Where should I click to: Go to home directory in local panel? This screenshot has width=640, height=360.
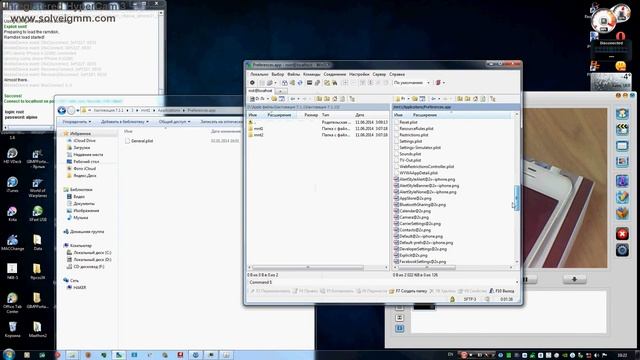(335, 99)
